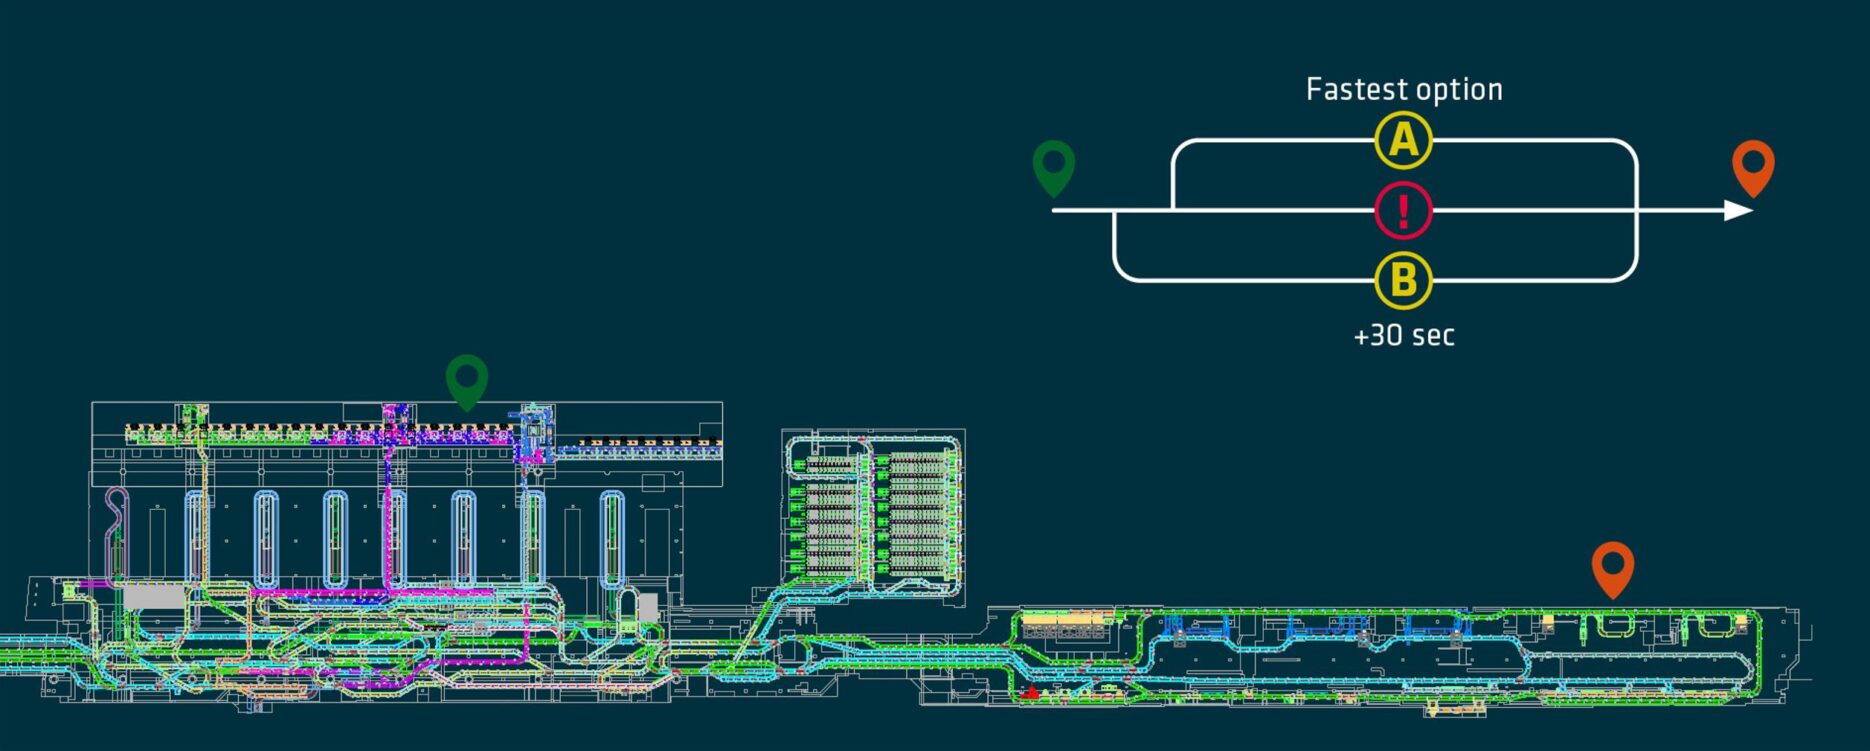Click the small gray block beside the arched loop
The width and height of the screenshot is (1870, 751).
click(x=648, y=606)
